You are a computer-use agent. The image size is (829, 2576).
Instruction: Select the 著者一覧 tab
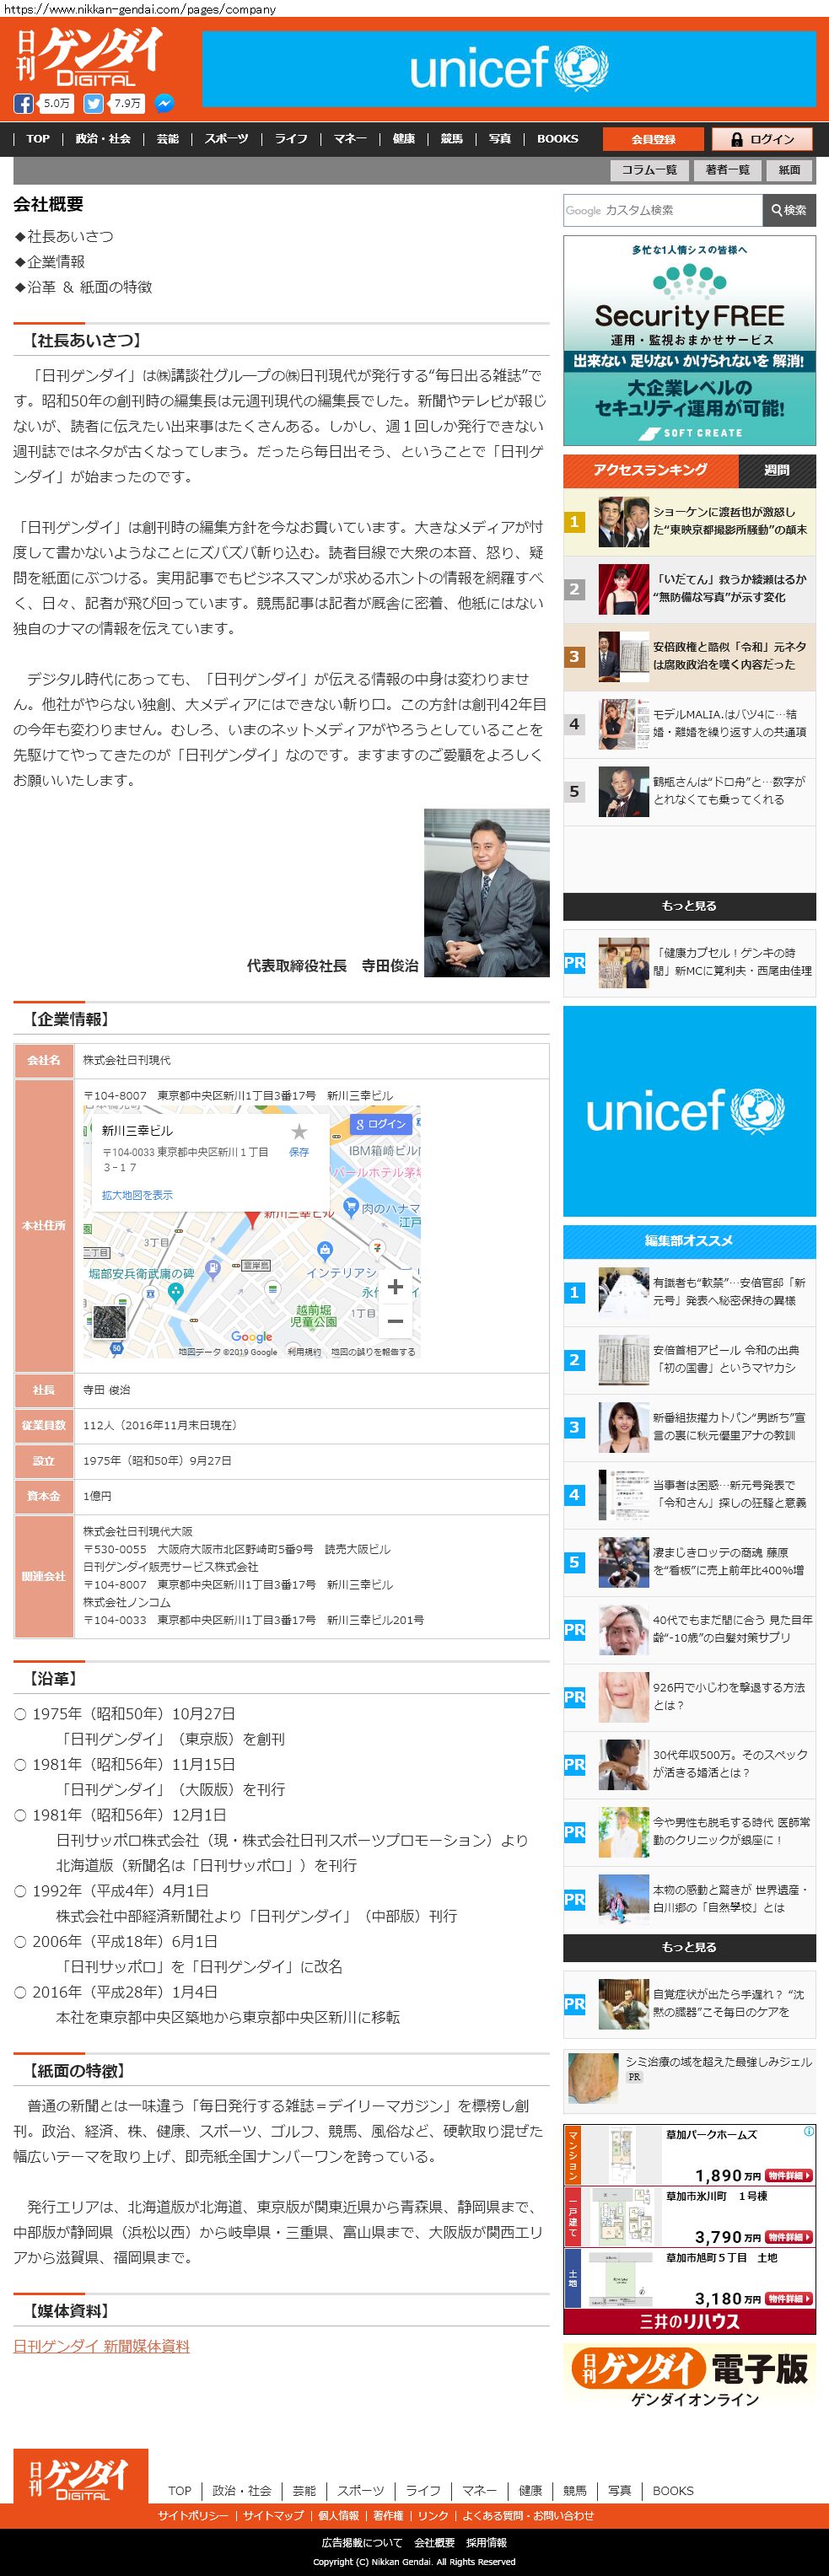point(727,170)
